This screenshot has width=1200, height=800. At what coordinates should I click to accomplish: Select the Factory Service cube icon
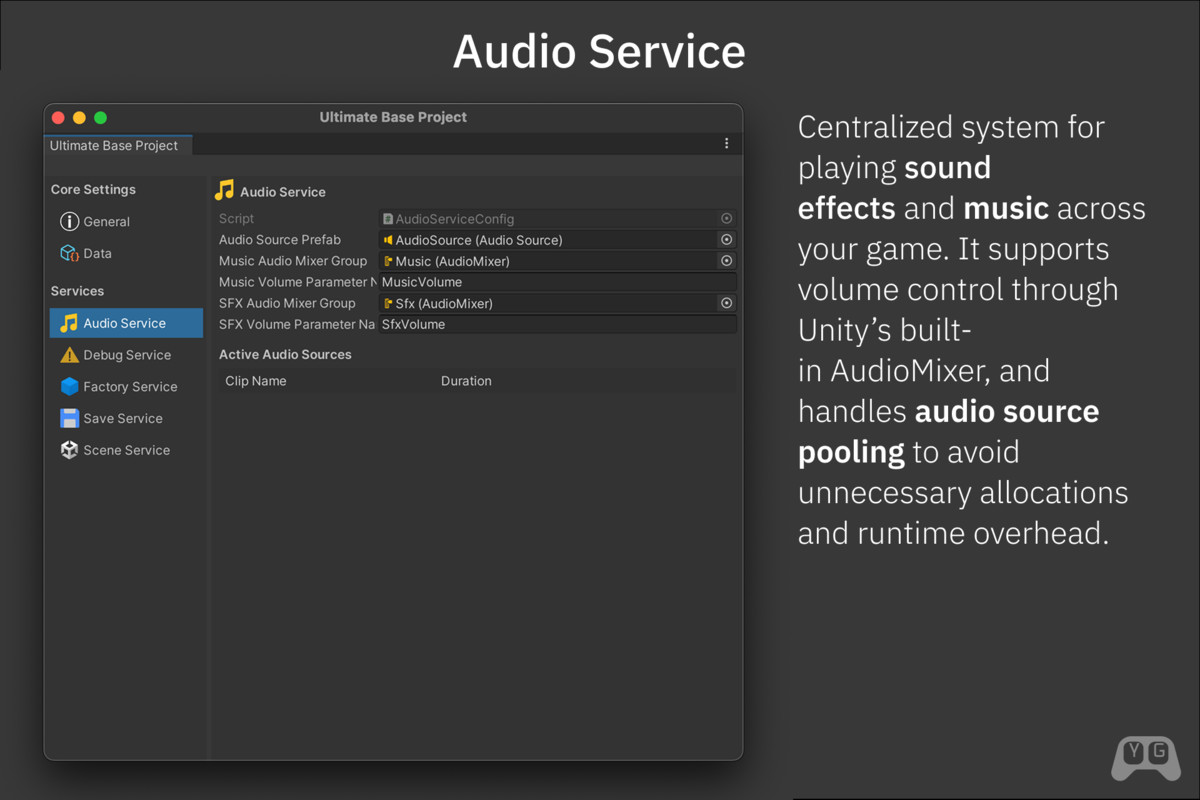pyautogui.click(x=69, y=387)
